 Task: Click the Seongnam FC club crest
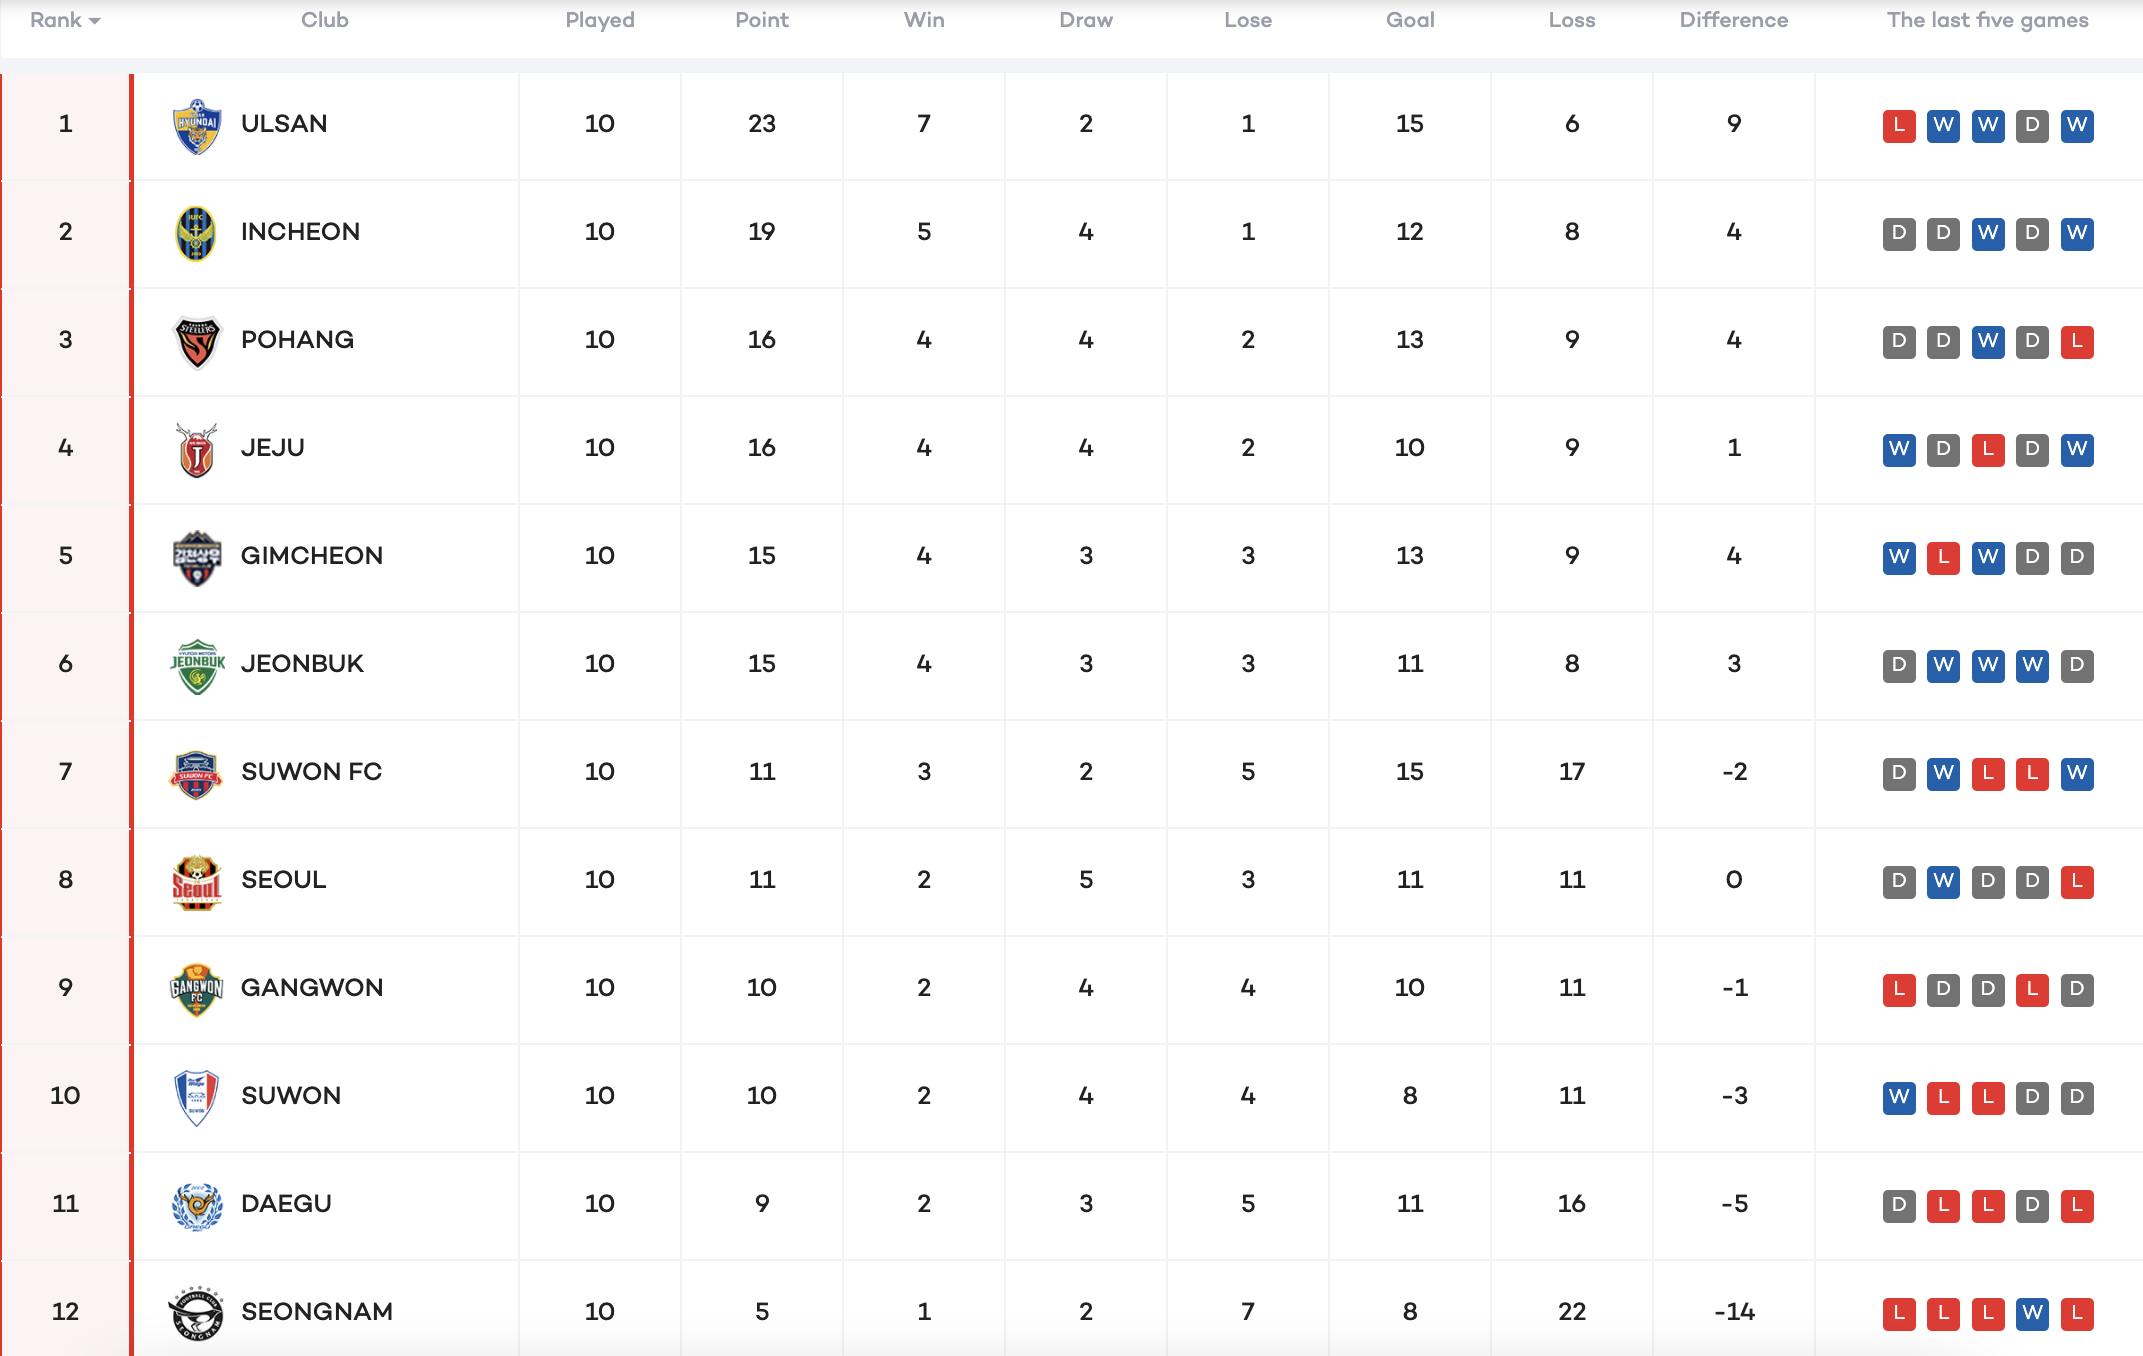(197, 1313)
